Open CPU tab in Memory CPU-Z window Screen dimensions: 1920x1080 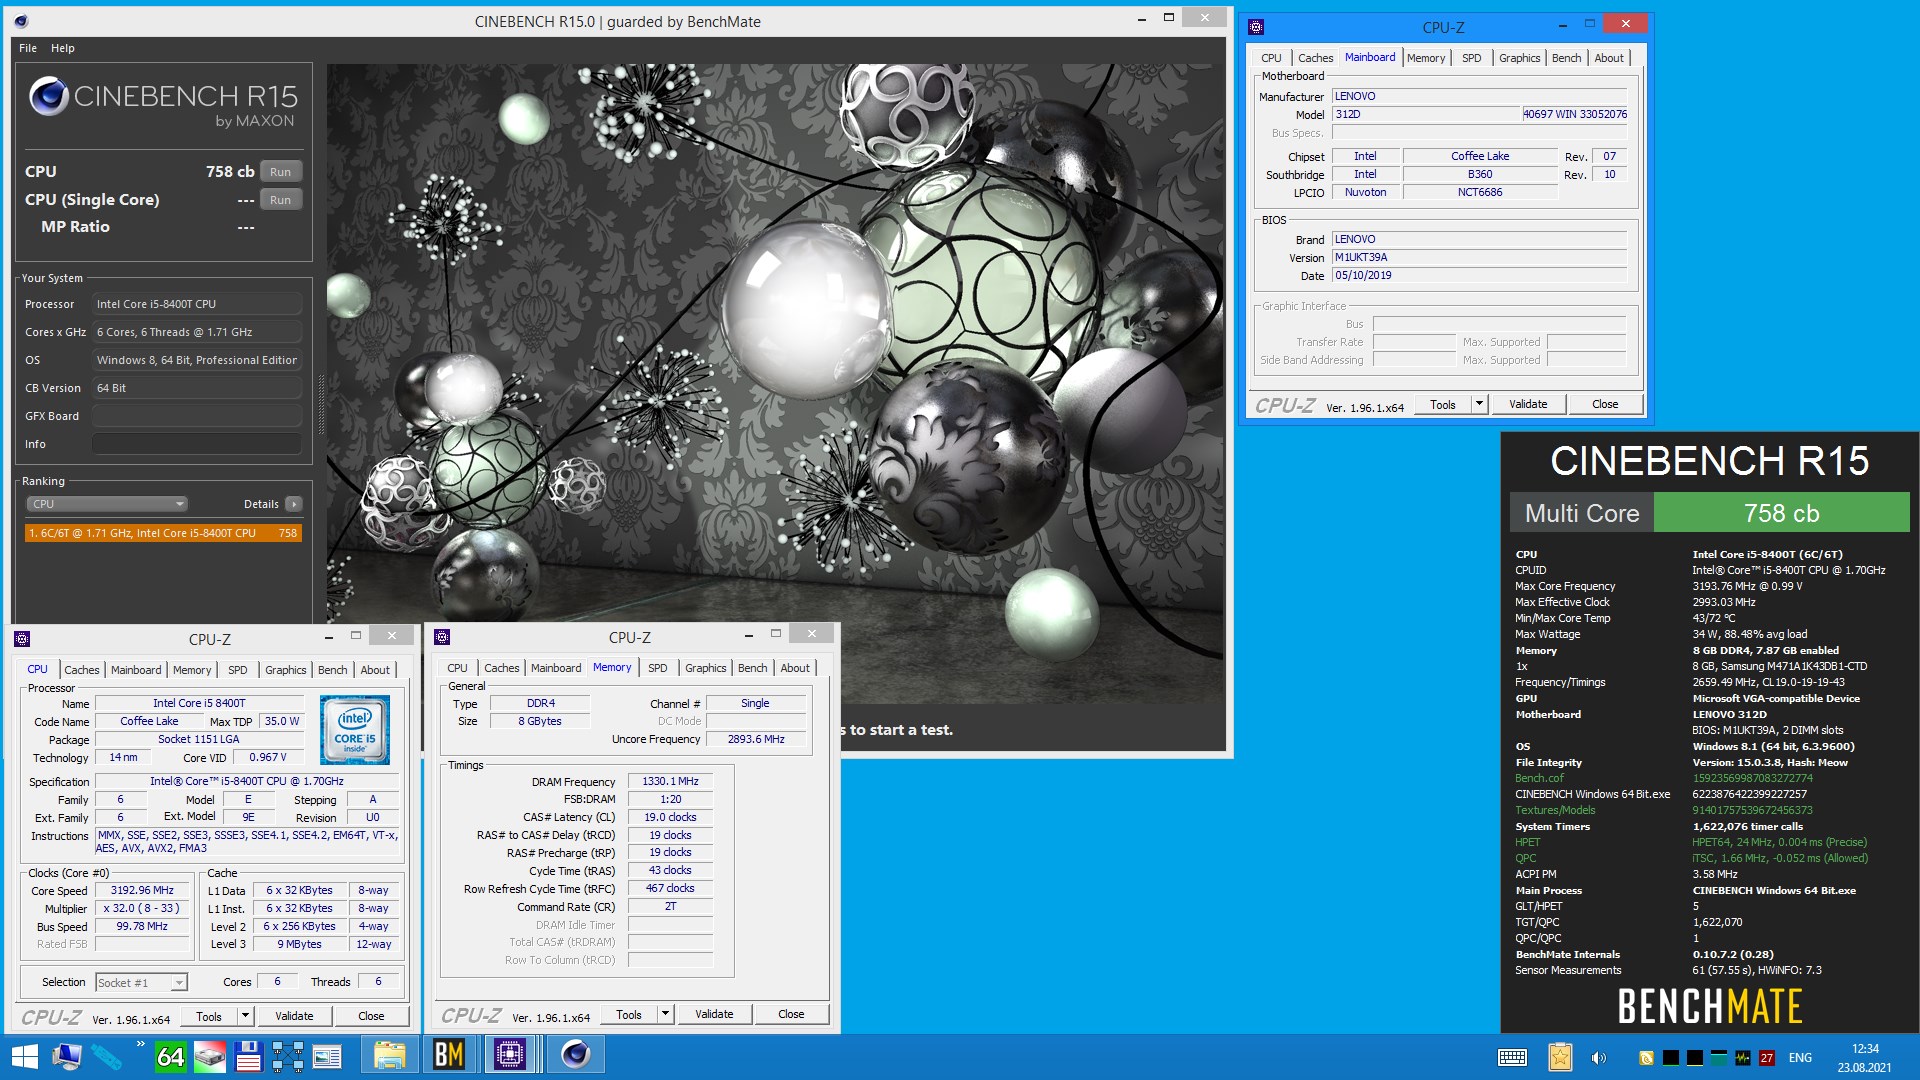457,668
